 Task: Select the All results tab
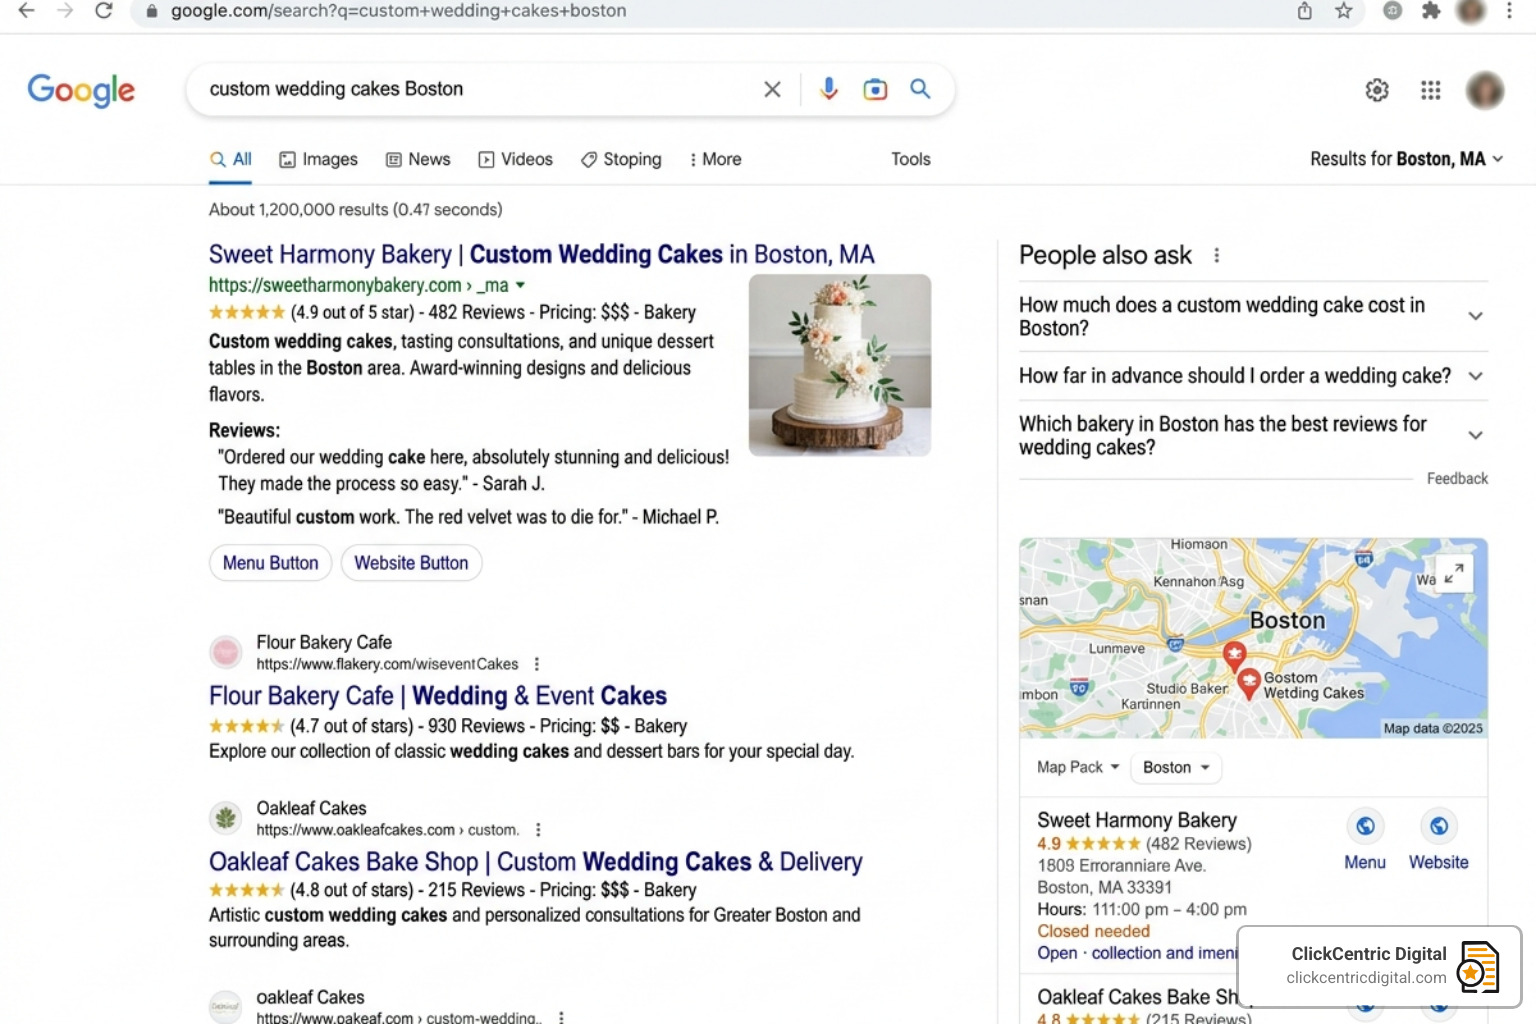tap(231, 159)
